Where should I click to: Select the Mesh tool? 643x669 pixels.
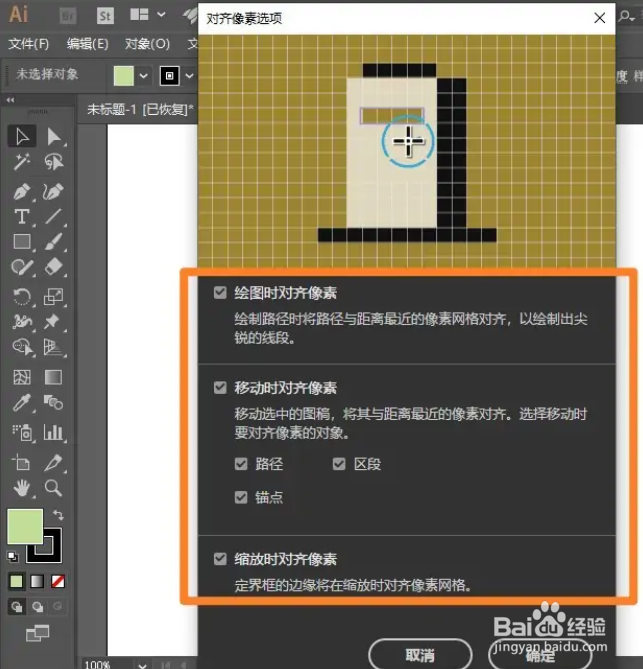tap(22, 377)
